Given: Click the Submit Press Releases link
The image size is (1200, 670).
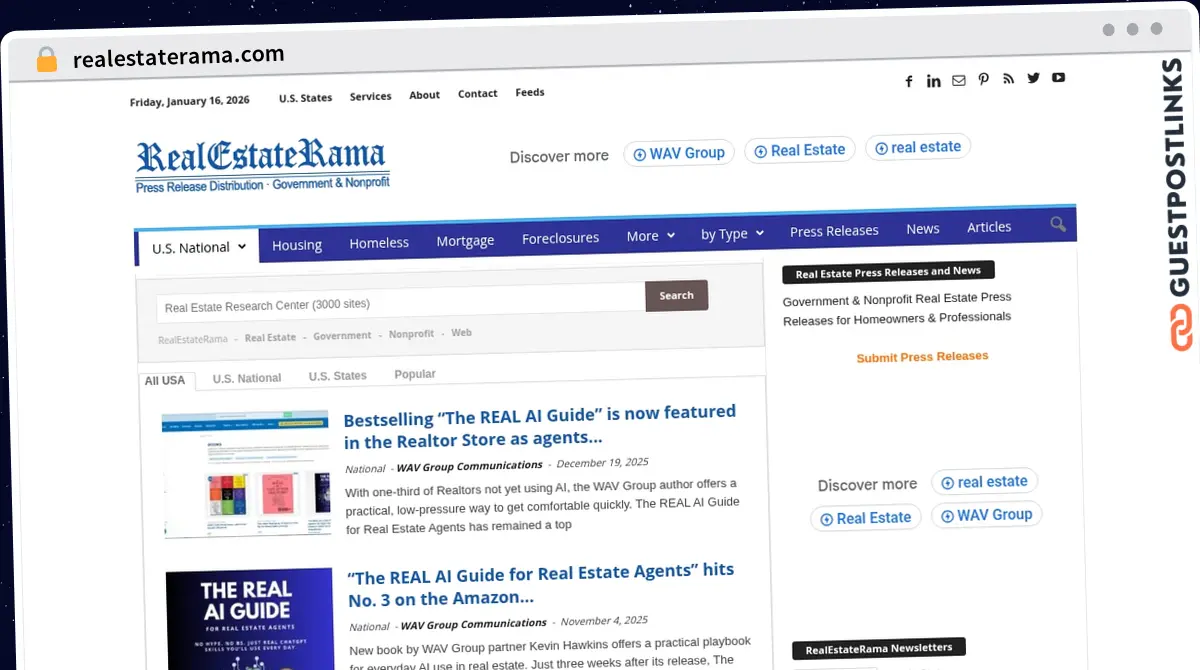Looking at the screenshot, I should (x=922, y=357).
